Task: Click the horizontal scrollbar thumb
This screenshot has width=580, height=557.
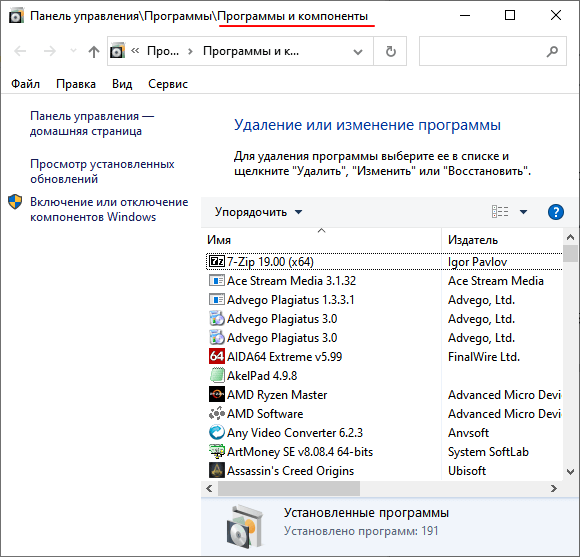Action: (289, 489)
